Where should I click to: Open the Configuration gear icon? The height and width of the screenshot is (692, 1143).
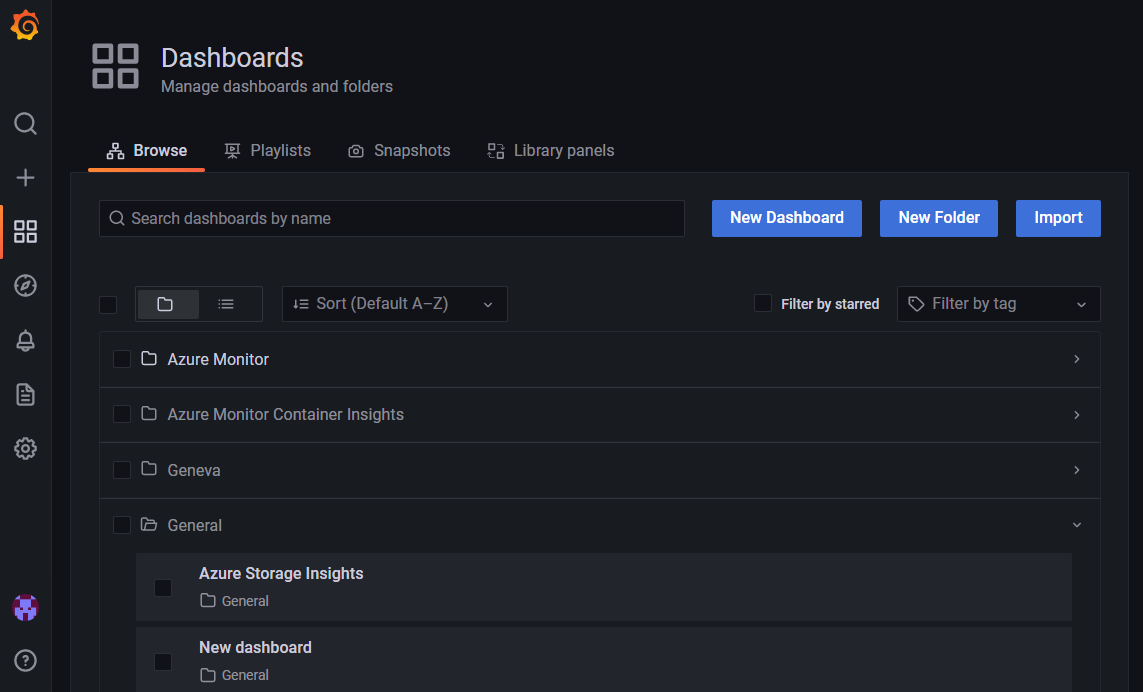pyautogui.click(x=26, y=448)
